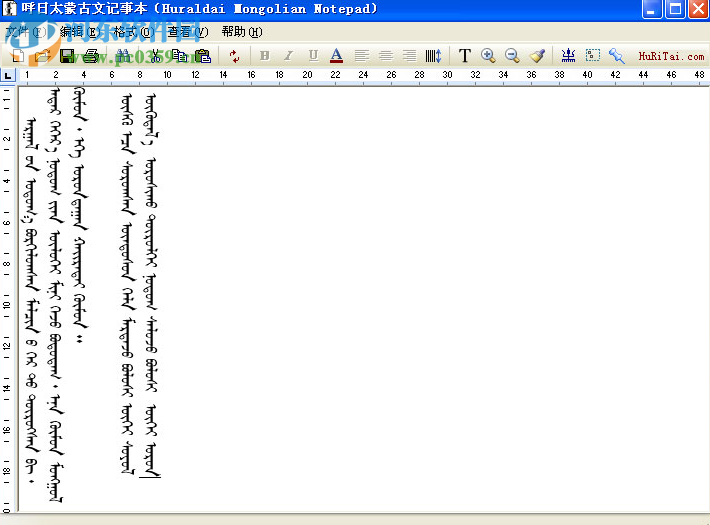The height and width of the screenshot is (525, 710).
Task: Choose font color with the A icon
Action: pyautogui.click(x=336, y=56)
